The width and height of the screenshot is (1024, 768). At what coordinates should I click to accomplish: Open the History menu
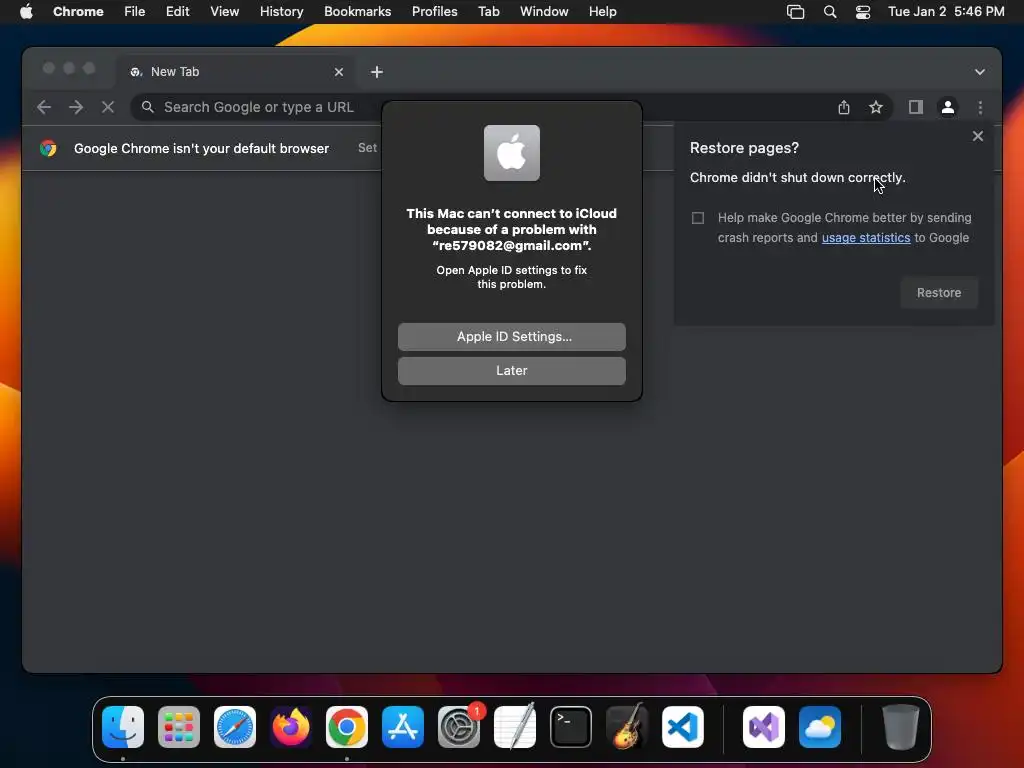[x=281, y=12]
